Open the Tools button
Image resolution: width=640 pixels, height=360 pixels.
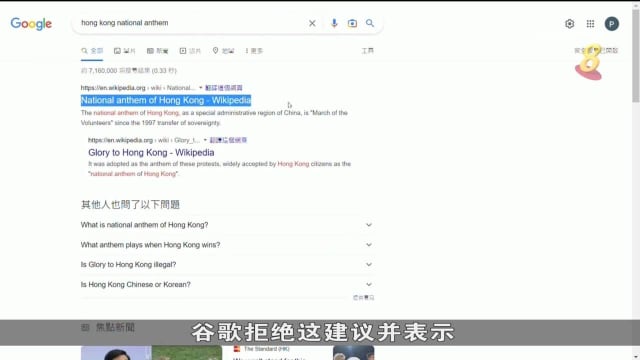click(x=367, y=51)
